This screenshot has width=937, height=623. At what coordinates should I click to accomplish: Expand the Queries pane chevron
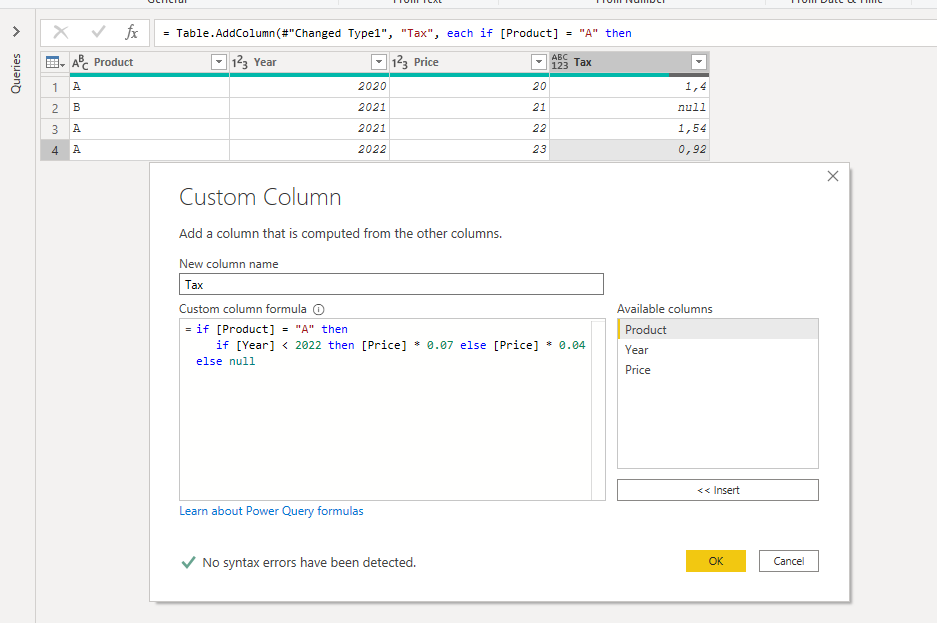(16, 32)
